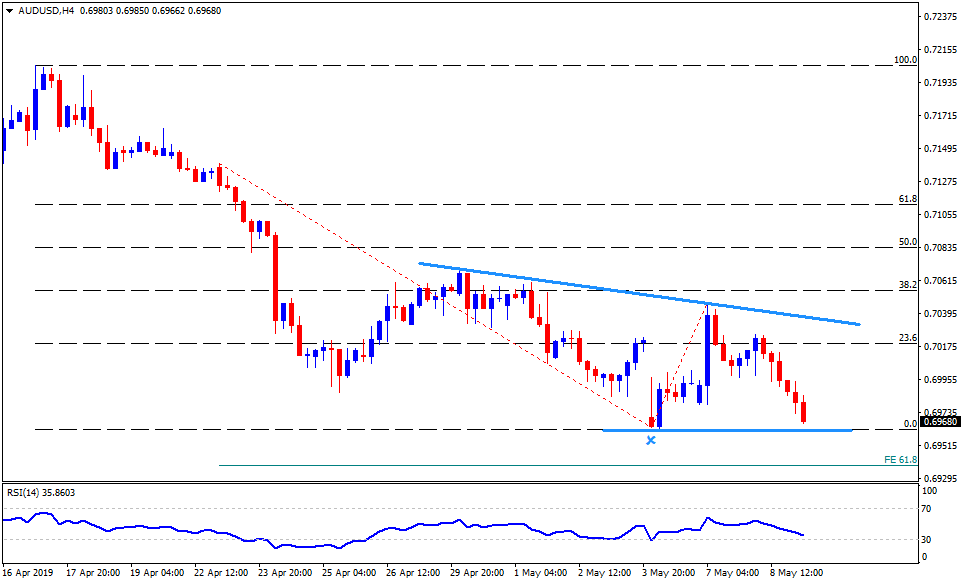This screenshot has width=964, height=584.
Task: Click the RSI 70 level marker
Action: click(929, 510)
